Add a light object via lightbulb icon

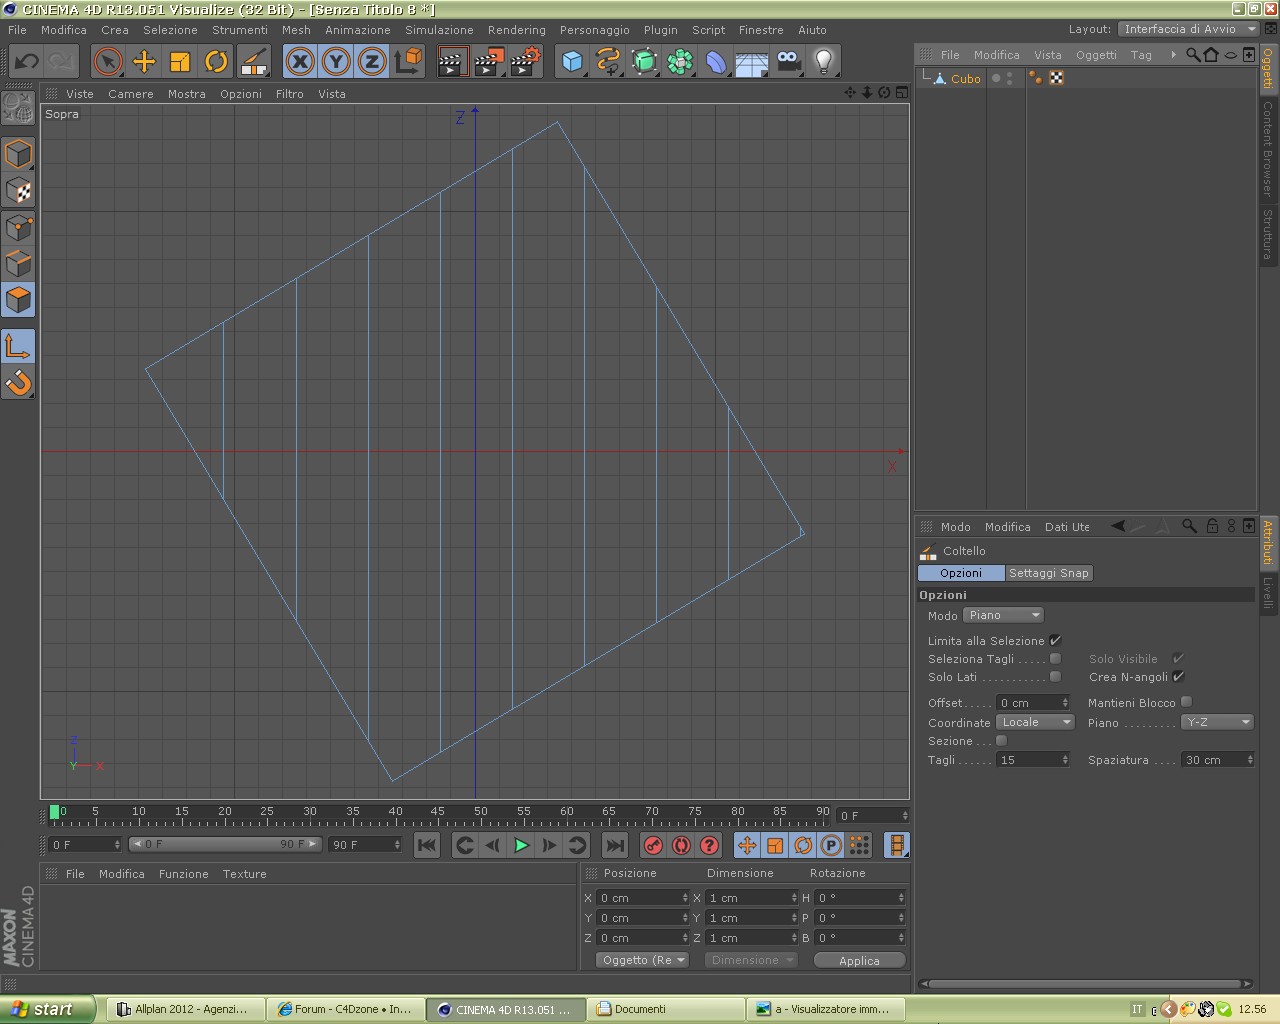[x=823, y=62]
